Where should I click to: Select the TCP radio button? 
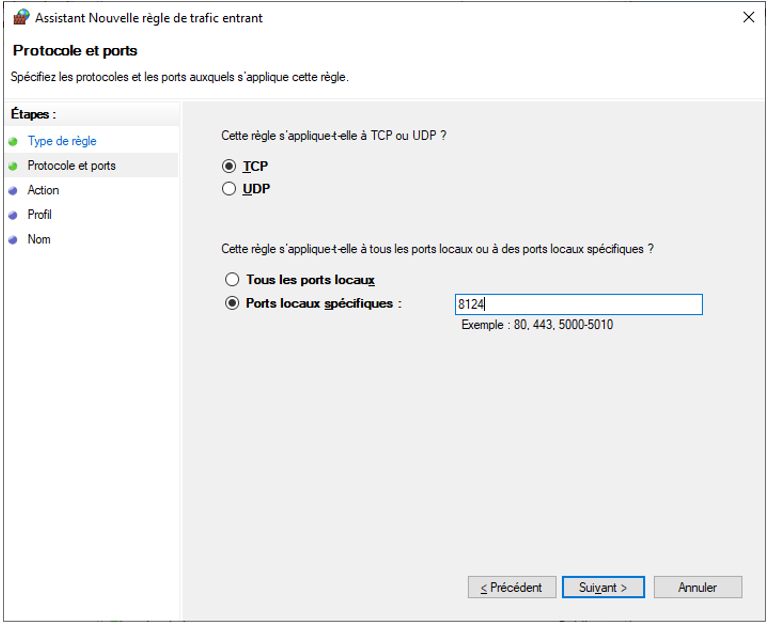(230, 167)
